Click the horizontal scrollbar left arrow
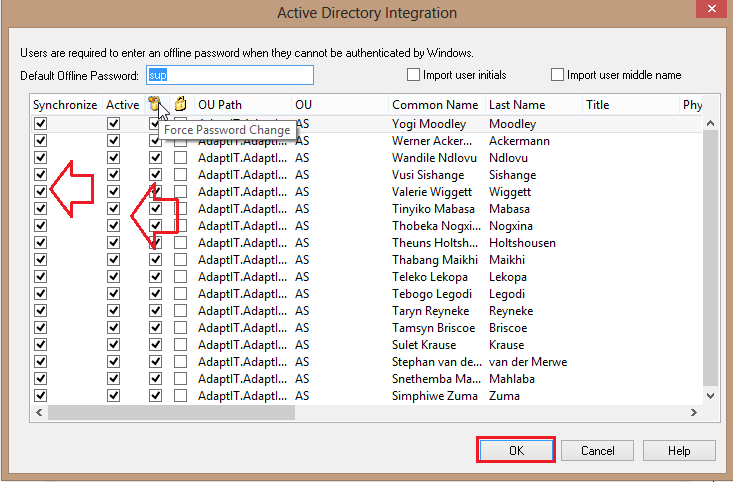733x482 pixels. click(x=40, y=412)
